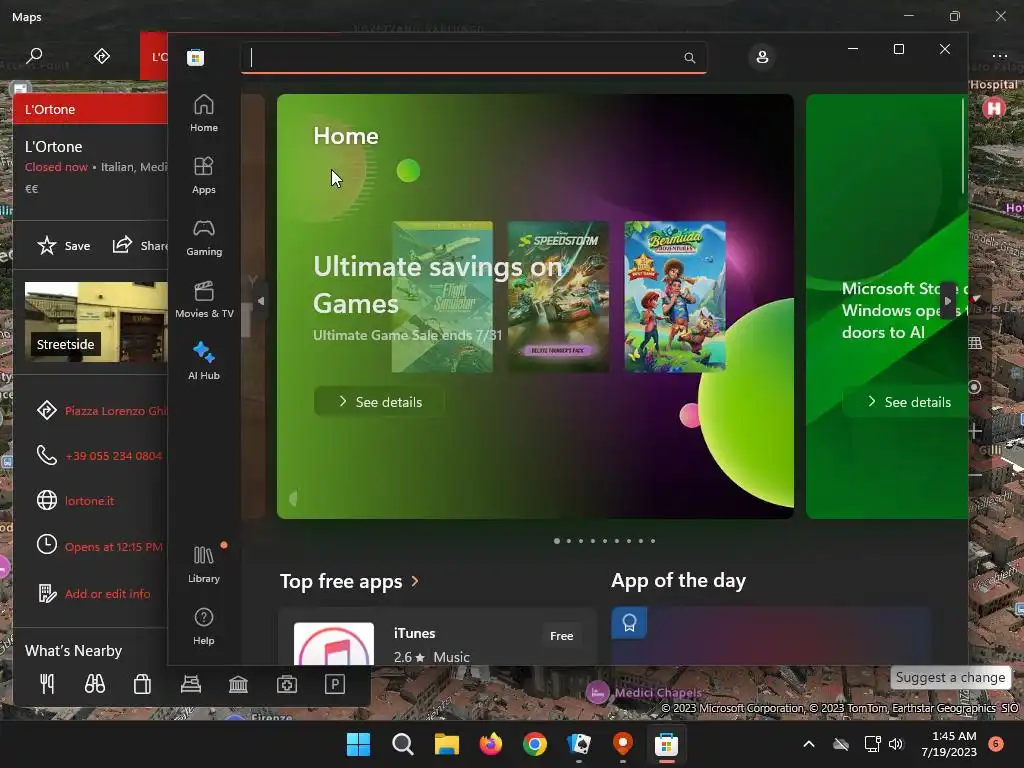Screen dimensions: 1024x768
Task: Open the Store account profile icon
Action: 762,57
